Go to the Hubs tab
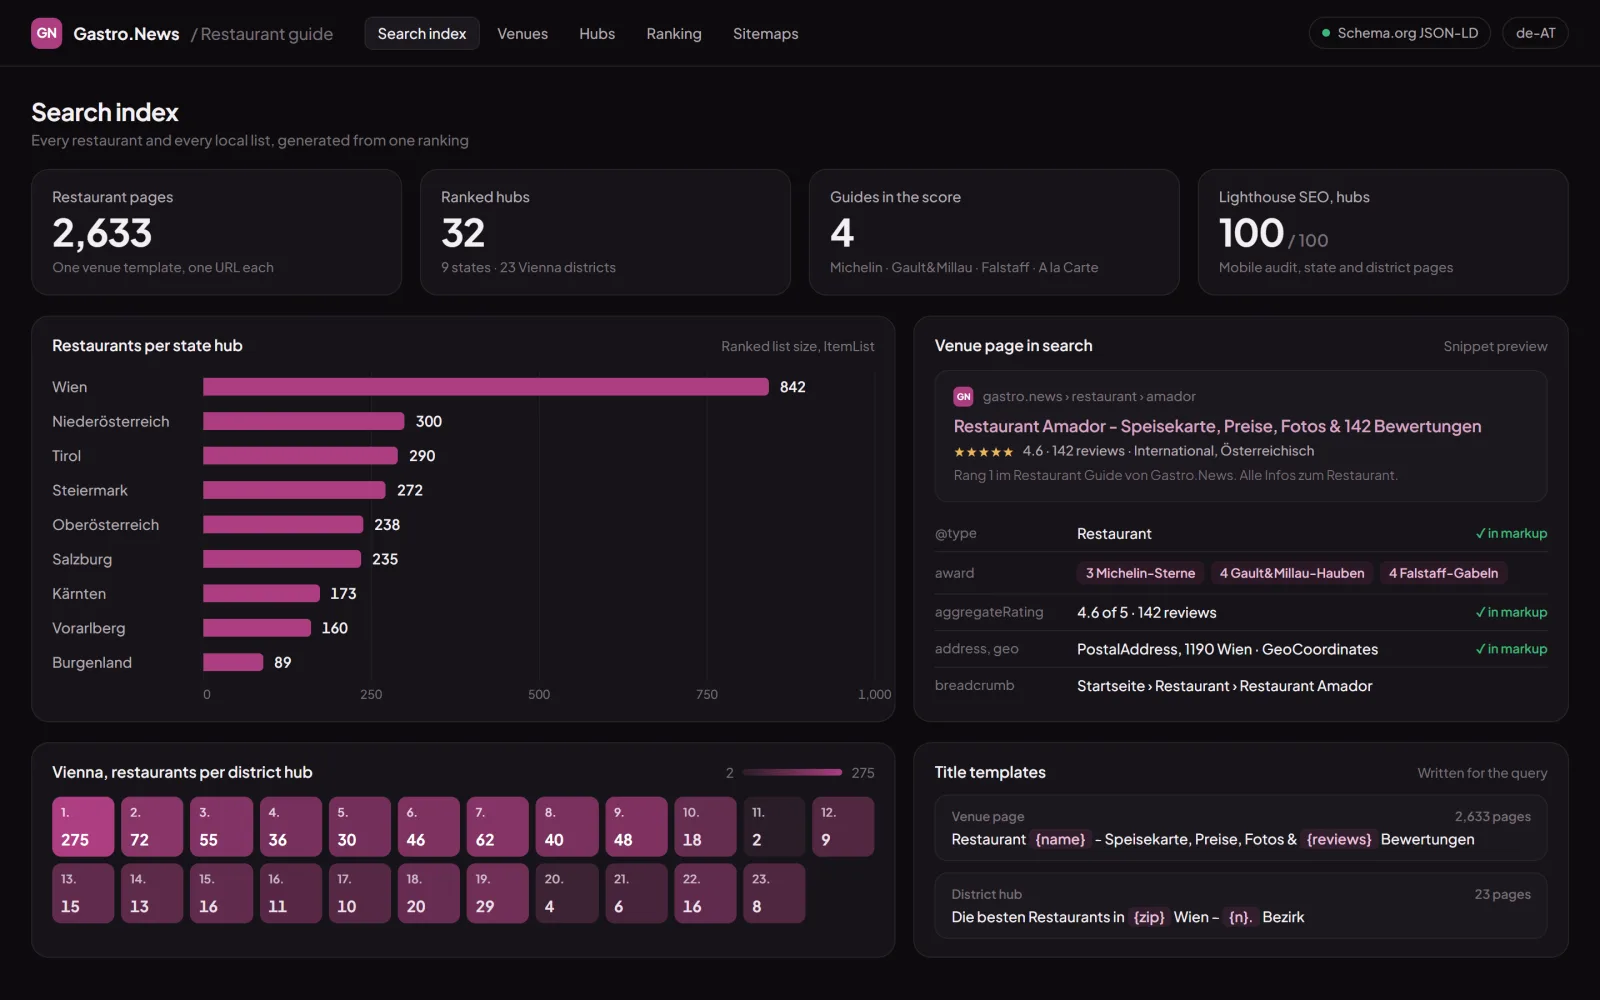The image size is (1600, 1000). 597,33
